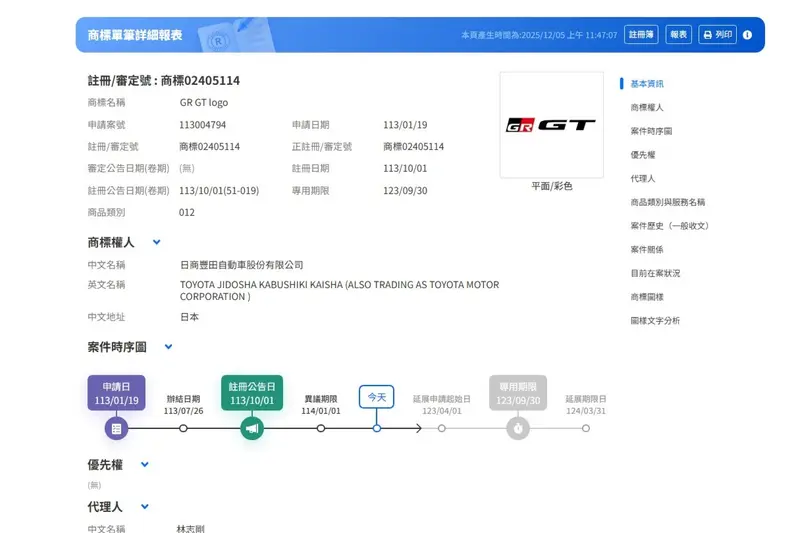Screen dimensions: 800x533
Task: Go to 圖樣文字分析 in the side navigation
Action: pos(655,321)
